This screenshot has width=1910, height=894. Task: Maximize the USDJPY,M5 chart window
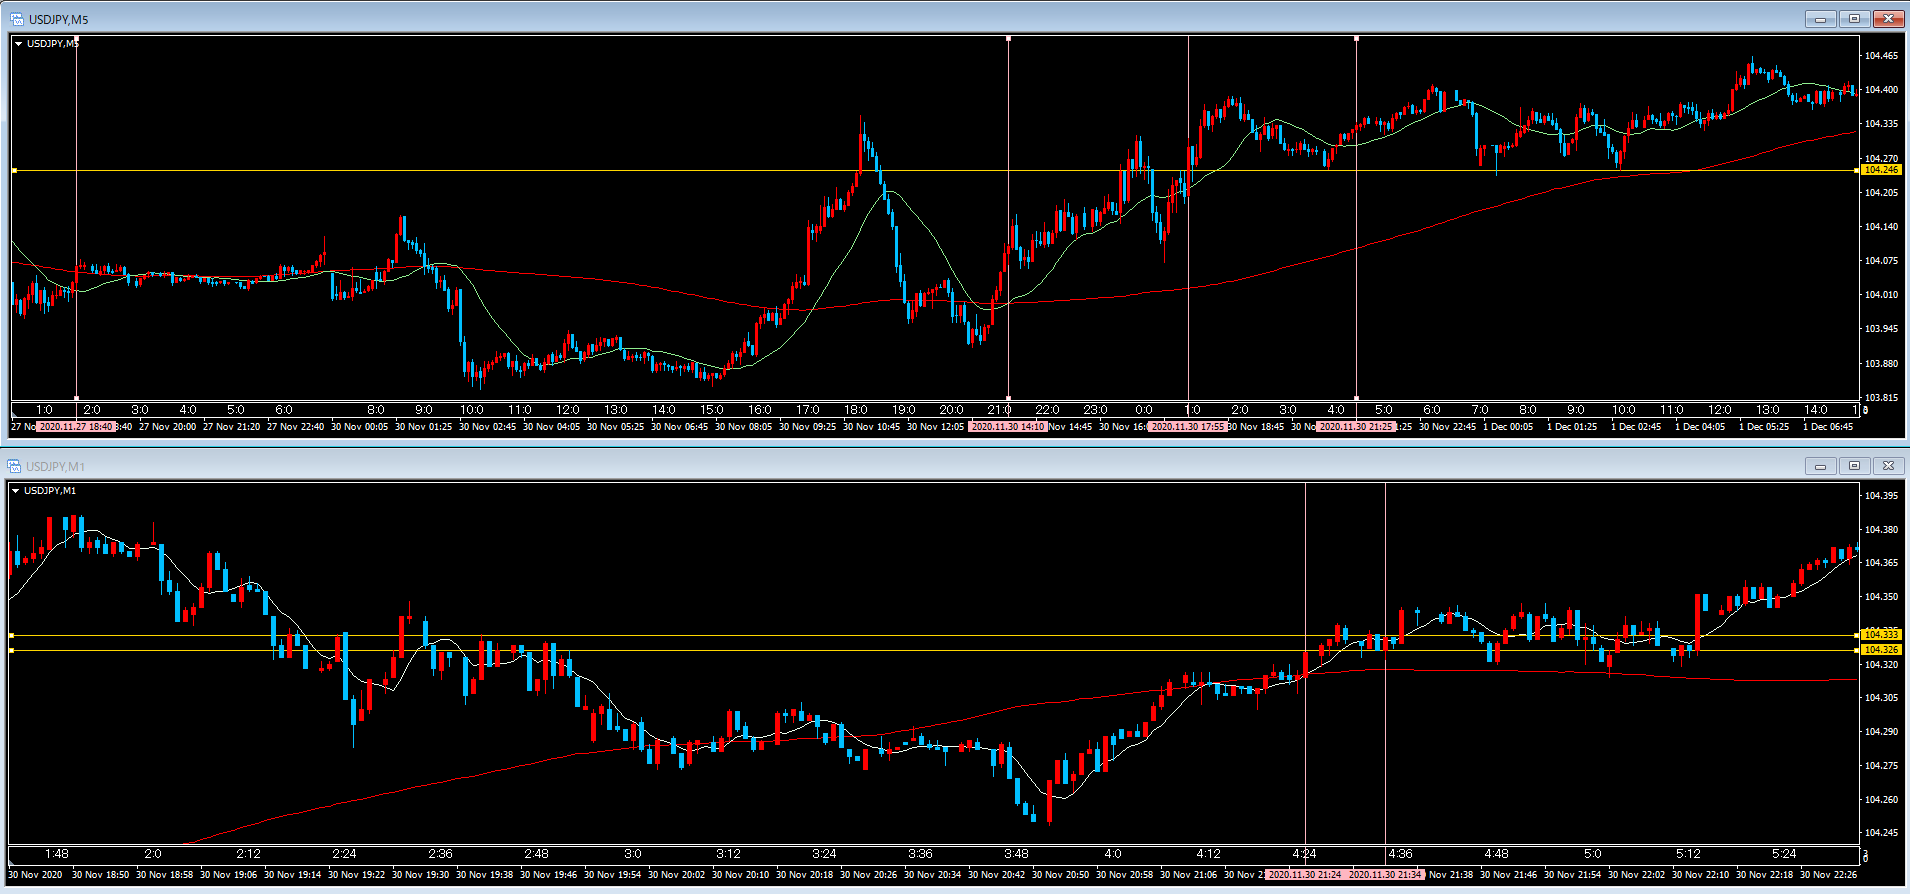pyautogui.click(x=1854, y=19)
